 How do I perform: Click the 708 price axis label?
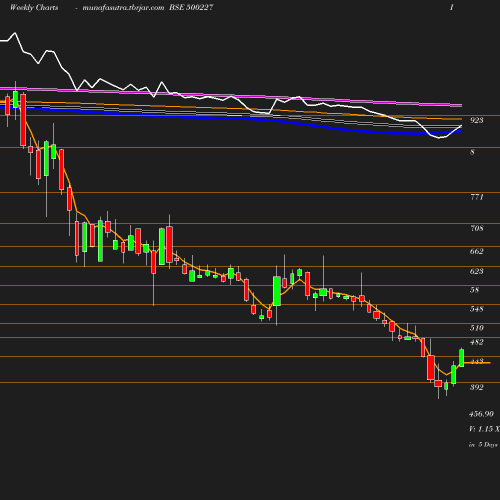pos(477,228)
